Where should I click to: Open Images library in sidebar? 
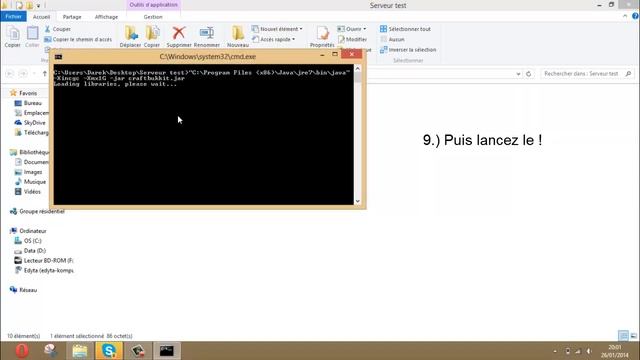pyautogui.click(x=29, y=172)
